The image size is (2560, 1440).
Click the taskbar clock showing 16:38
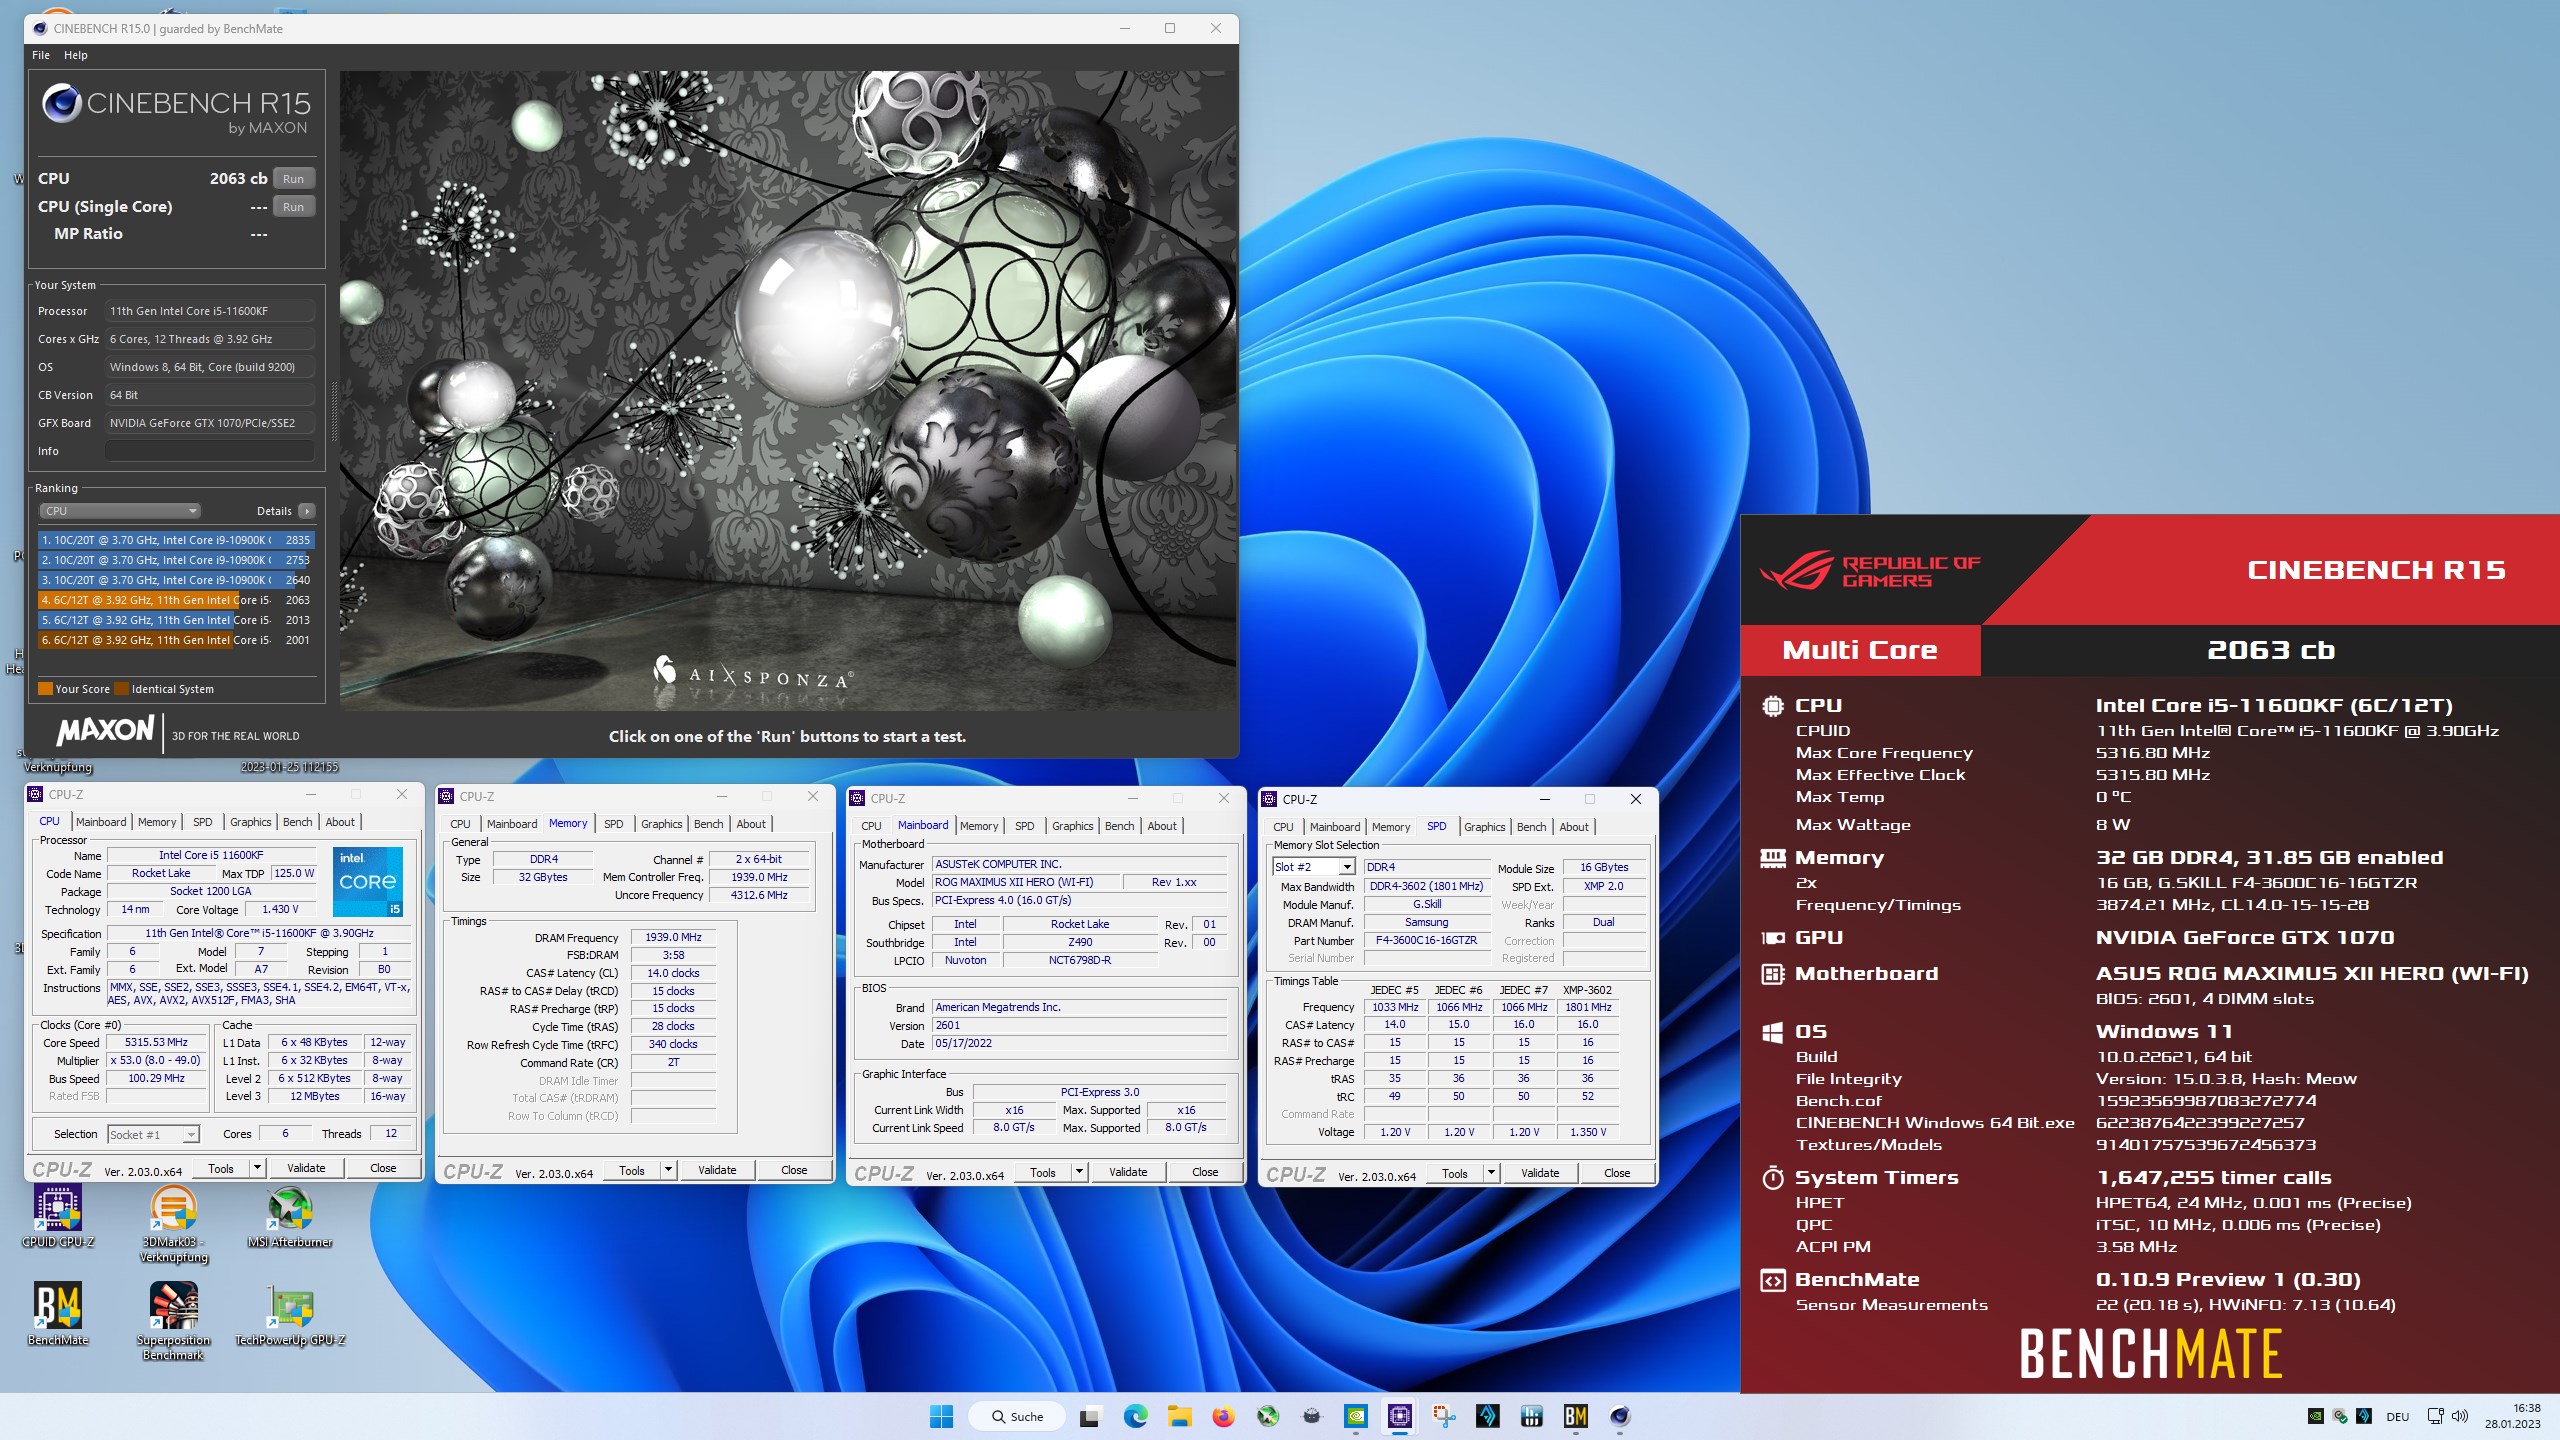coord(2513,1416)
